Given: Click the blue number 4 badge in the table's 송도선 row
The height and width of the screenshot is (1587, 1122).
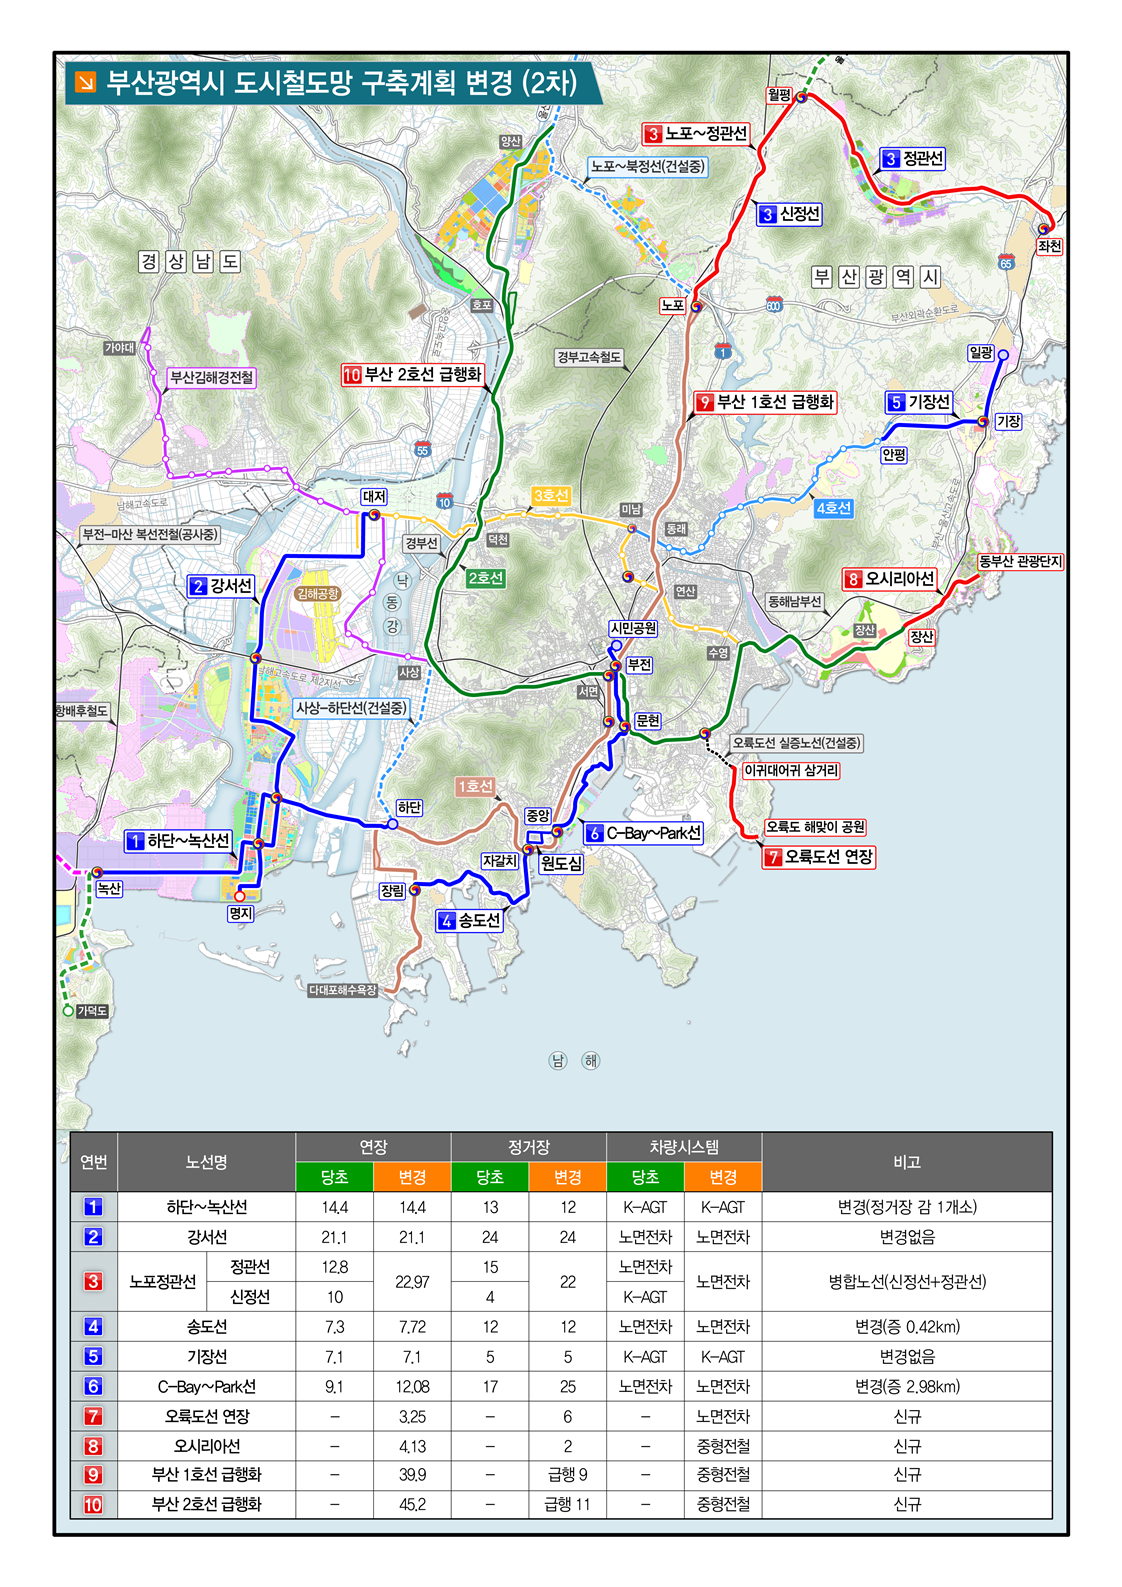Looking at the screenshot, I should [93, 1327].
